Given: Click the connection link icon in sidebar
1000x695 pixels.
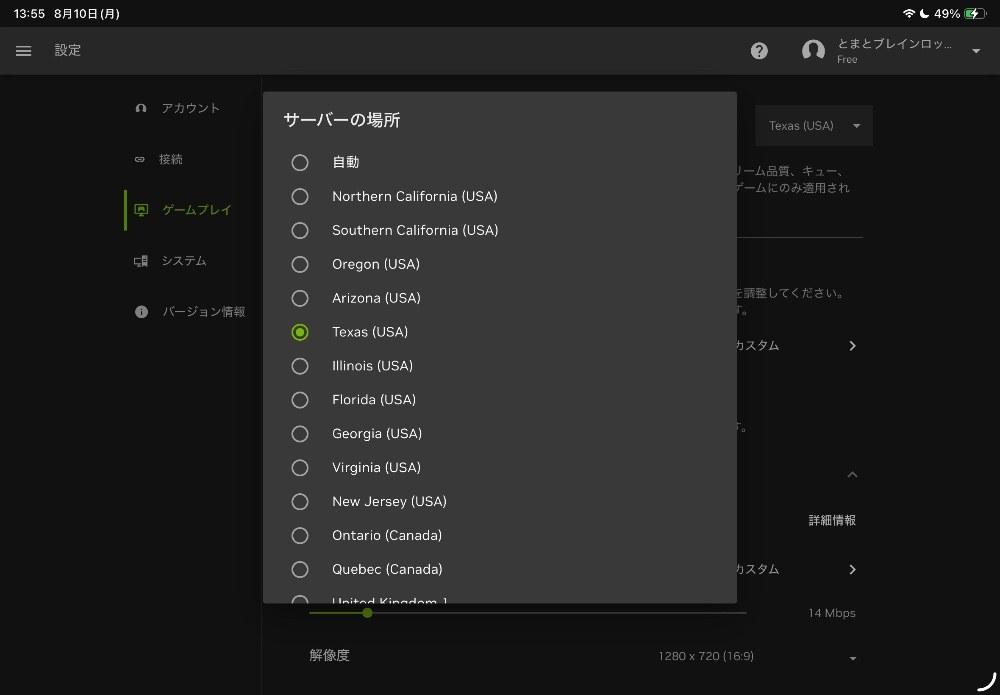Looking at the screenshot, I should 140,159.
